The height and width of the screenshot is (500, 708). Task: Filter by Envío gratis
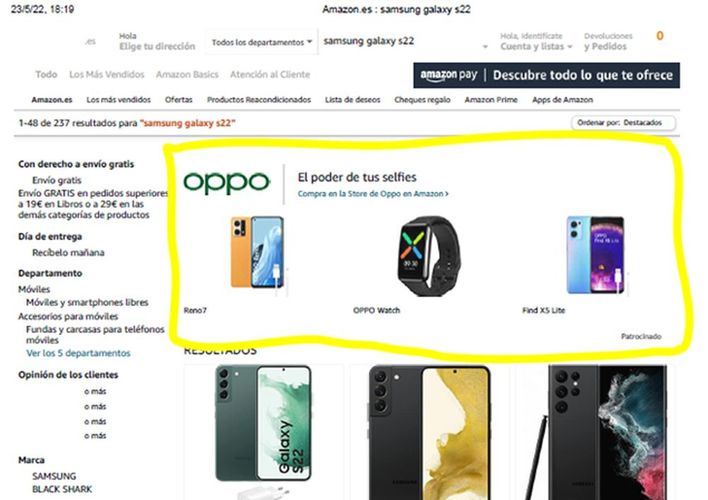coord(56,180)
